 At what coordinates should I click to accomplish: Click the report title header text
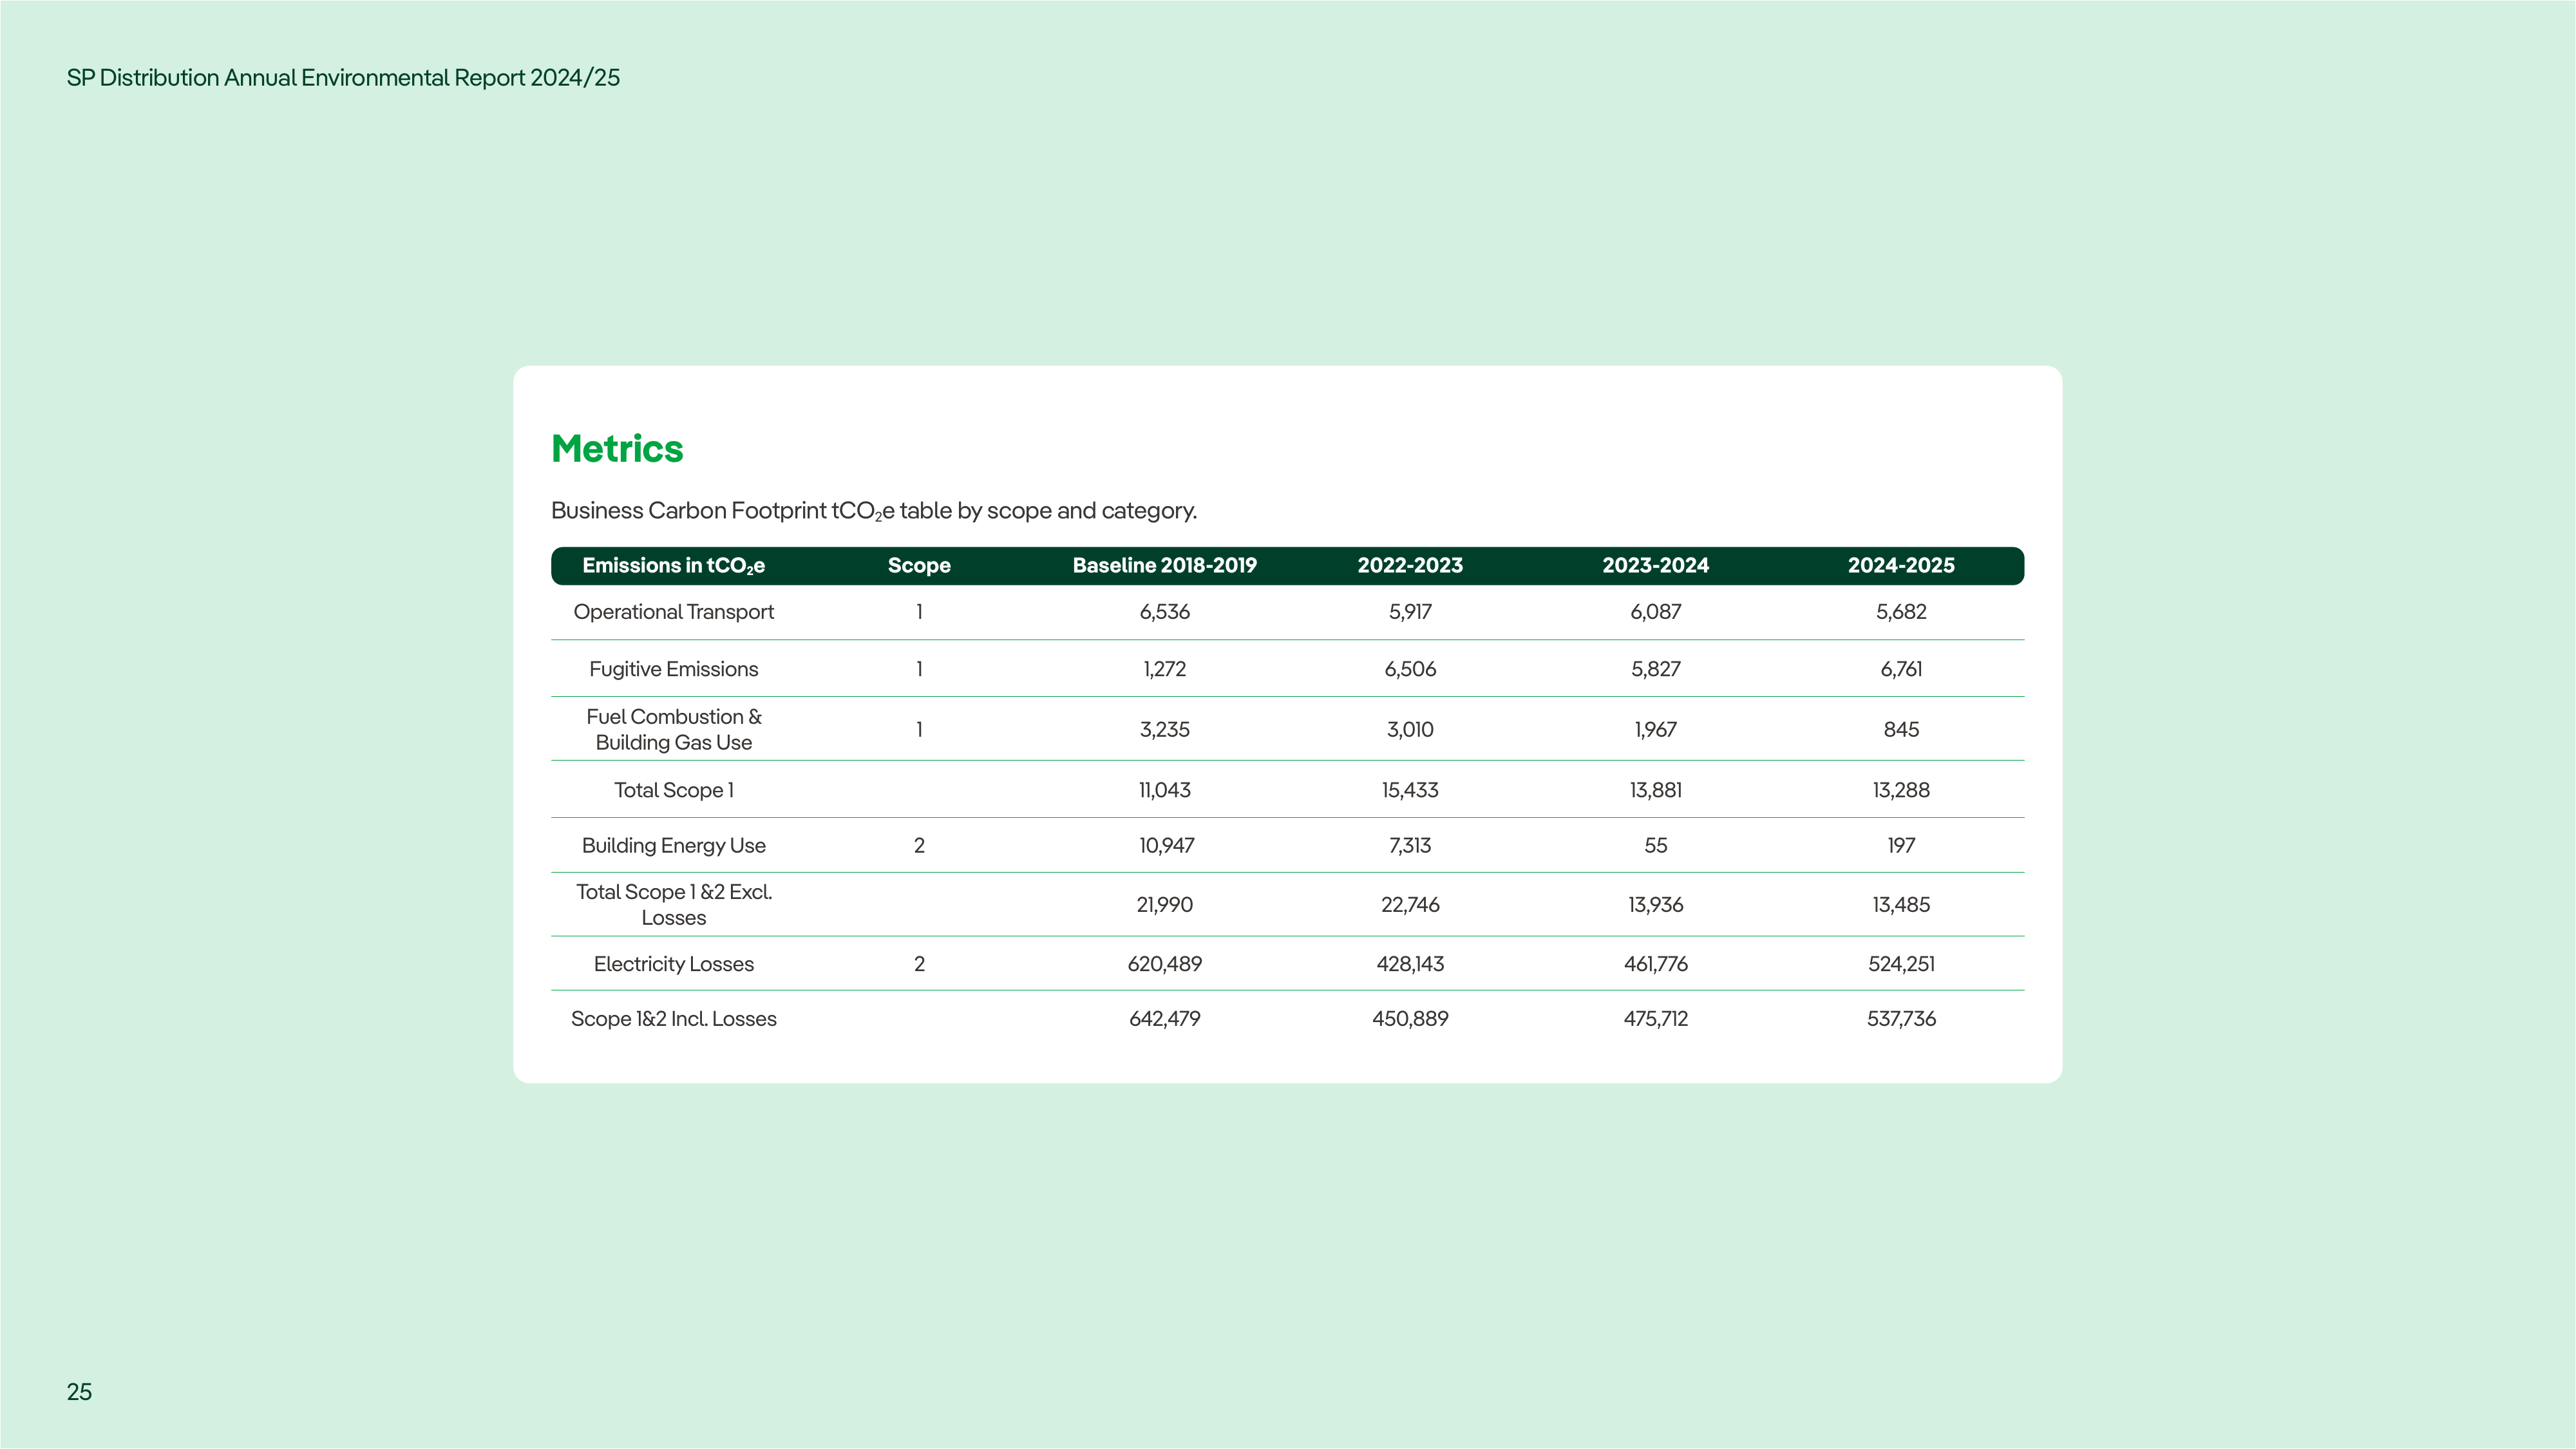click(x=343, y=78)
